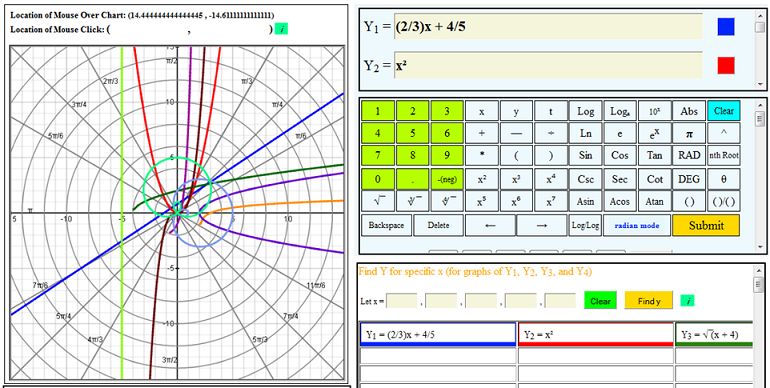Click the x cubed key
Screen dimensions: 770x388
tap(516, 179)
